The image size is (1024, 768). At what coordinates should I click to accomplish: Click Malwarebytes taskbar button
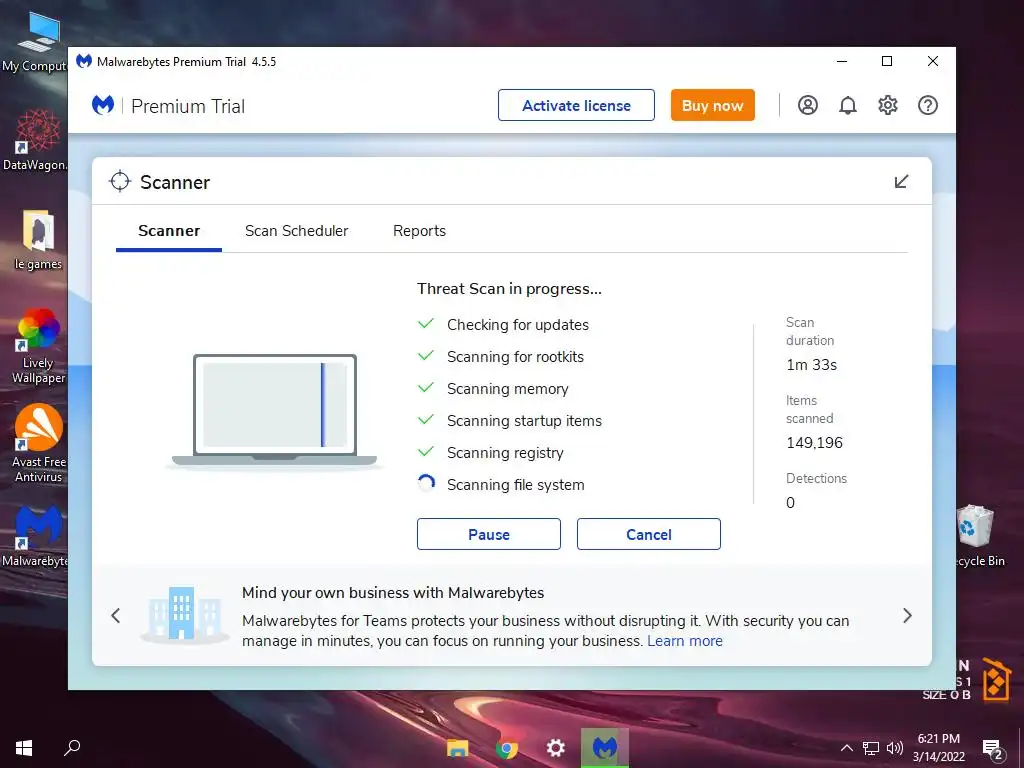605,748
